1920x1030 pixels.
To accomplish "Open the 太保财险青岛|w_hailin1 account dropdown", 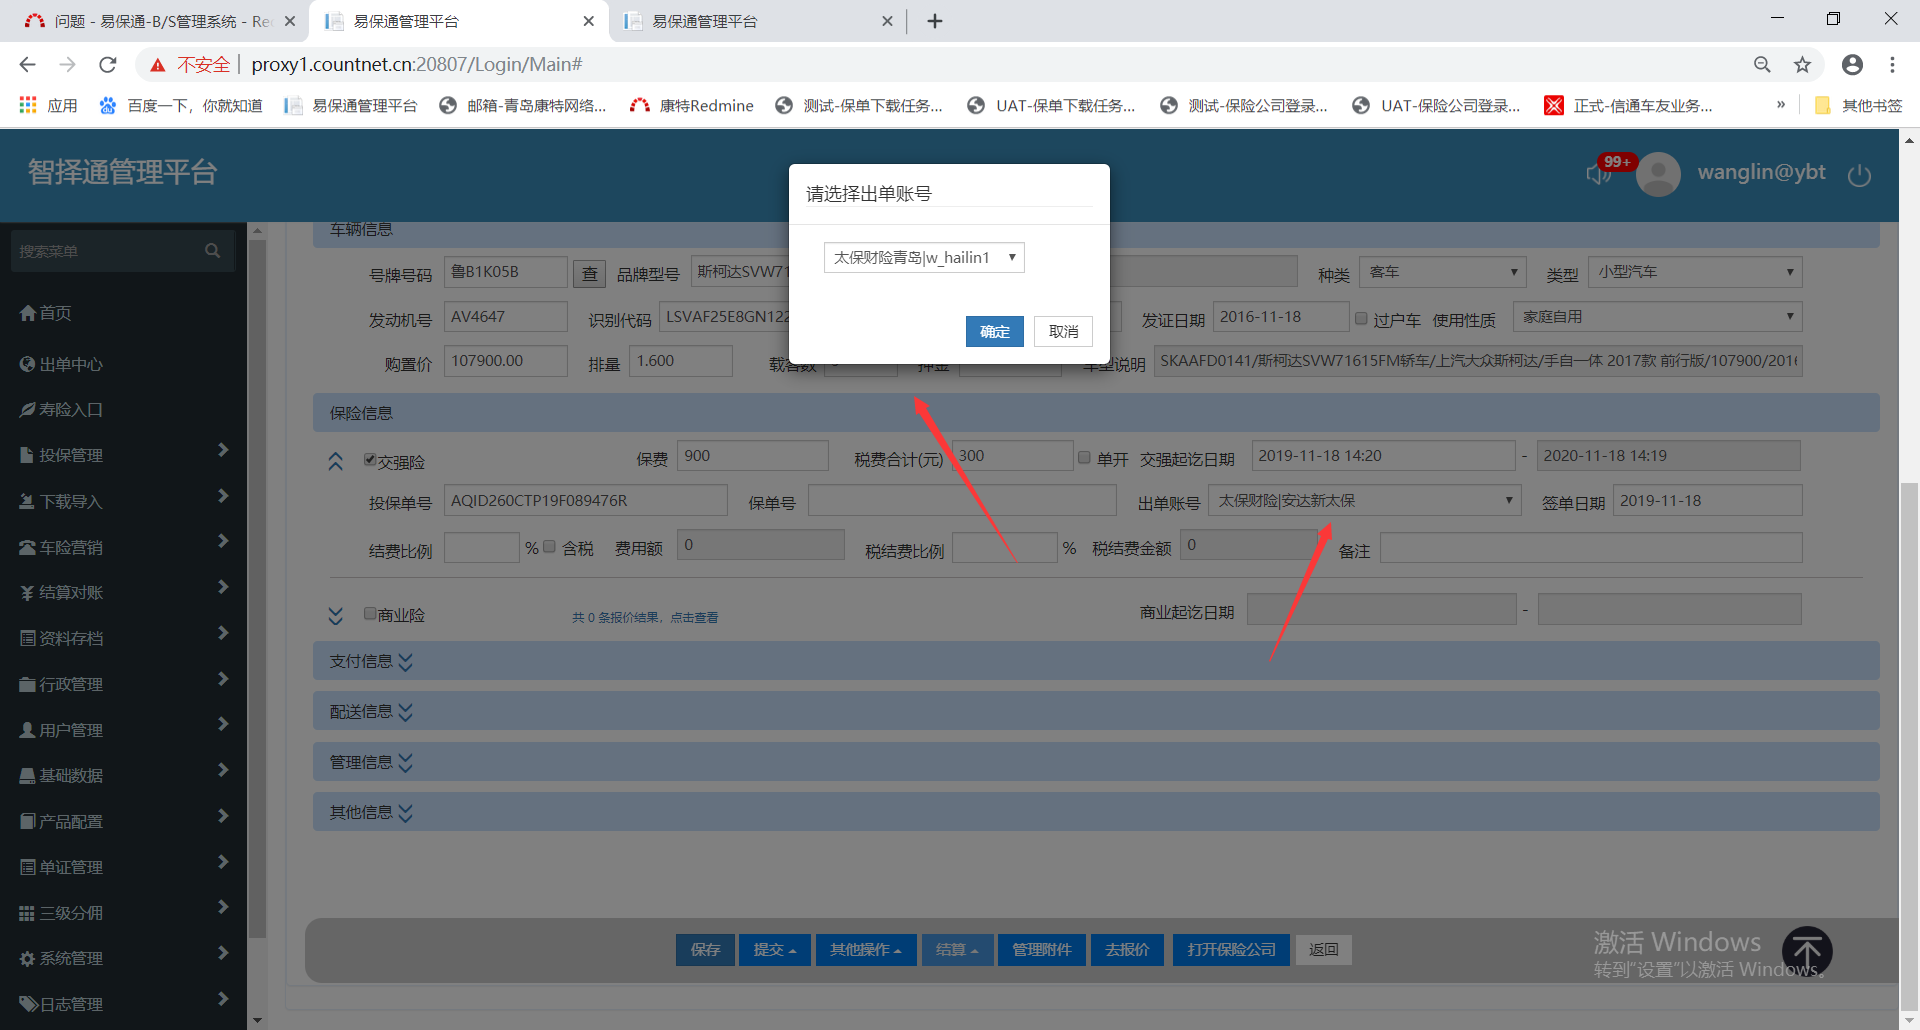I will coord(924,258).
